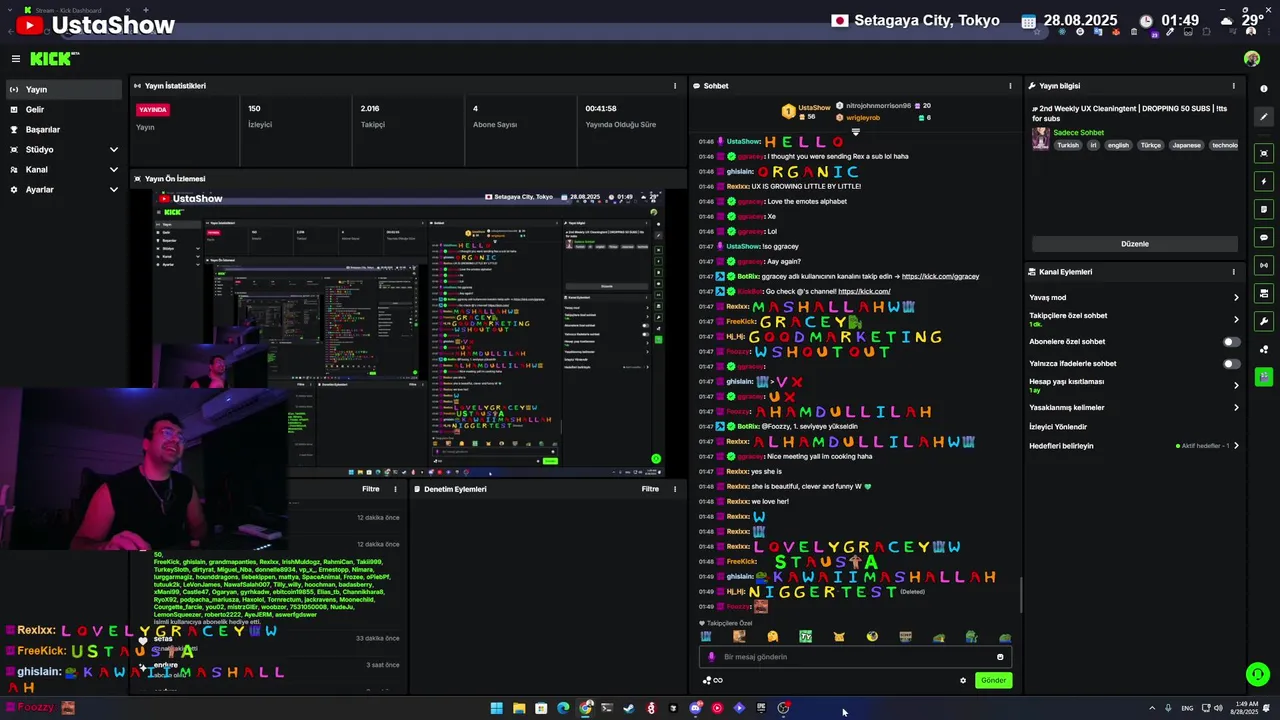
Task: Toggle Abonelere özel sohbet switch
Action: [1231, 342]
